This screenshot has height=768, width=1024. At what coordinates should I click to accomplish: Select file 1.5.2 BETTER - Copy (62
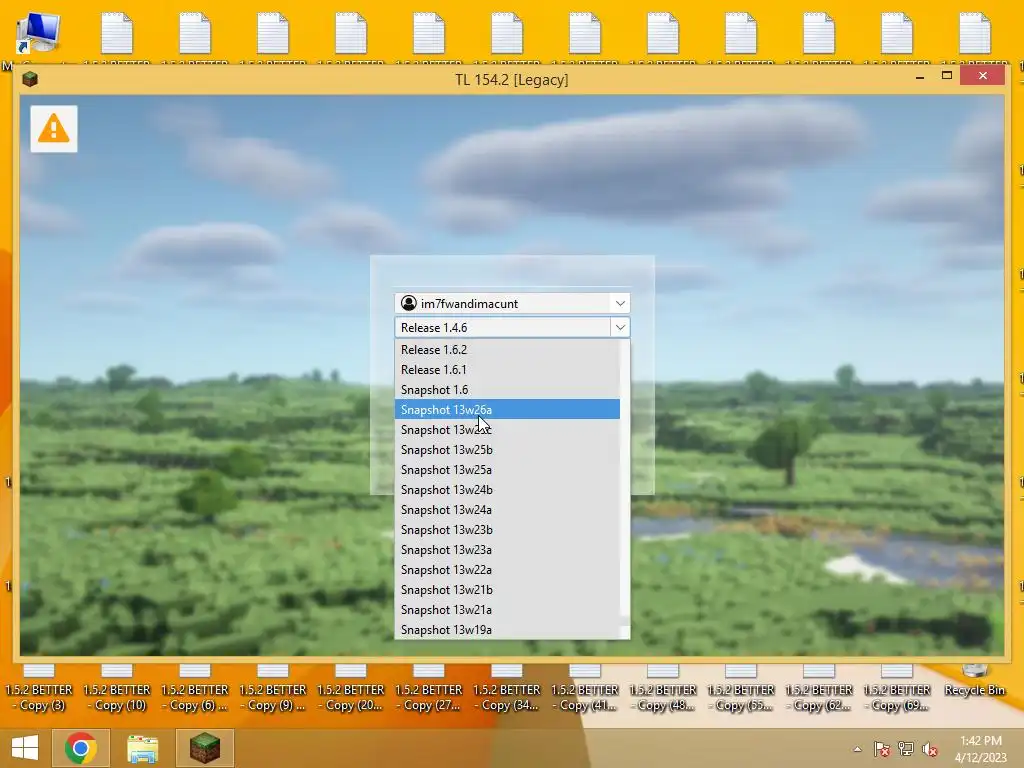click(x=819, y=689)
